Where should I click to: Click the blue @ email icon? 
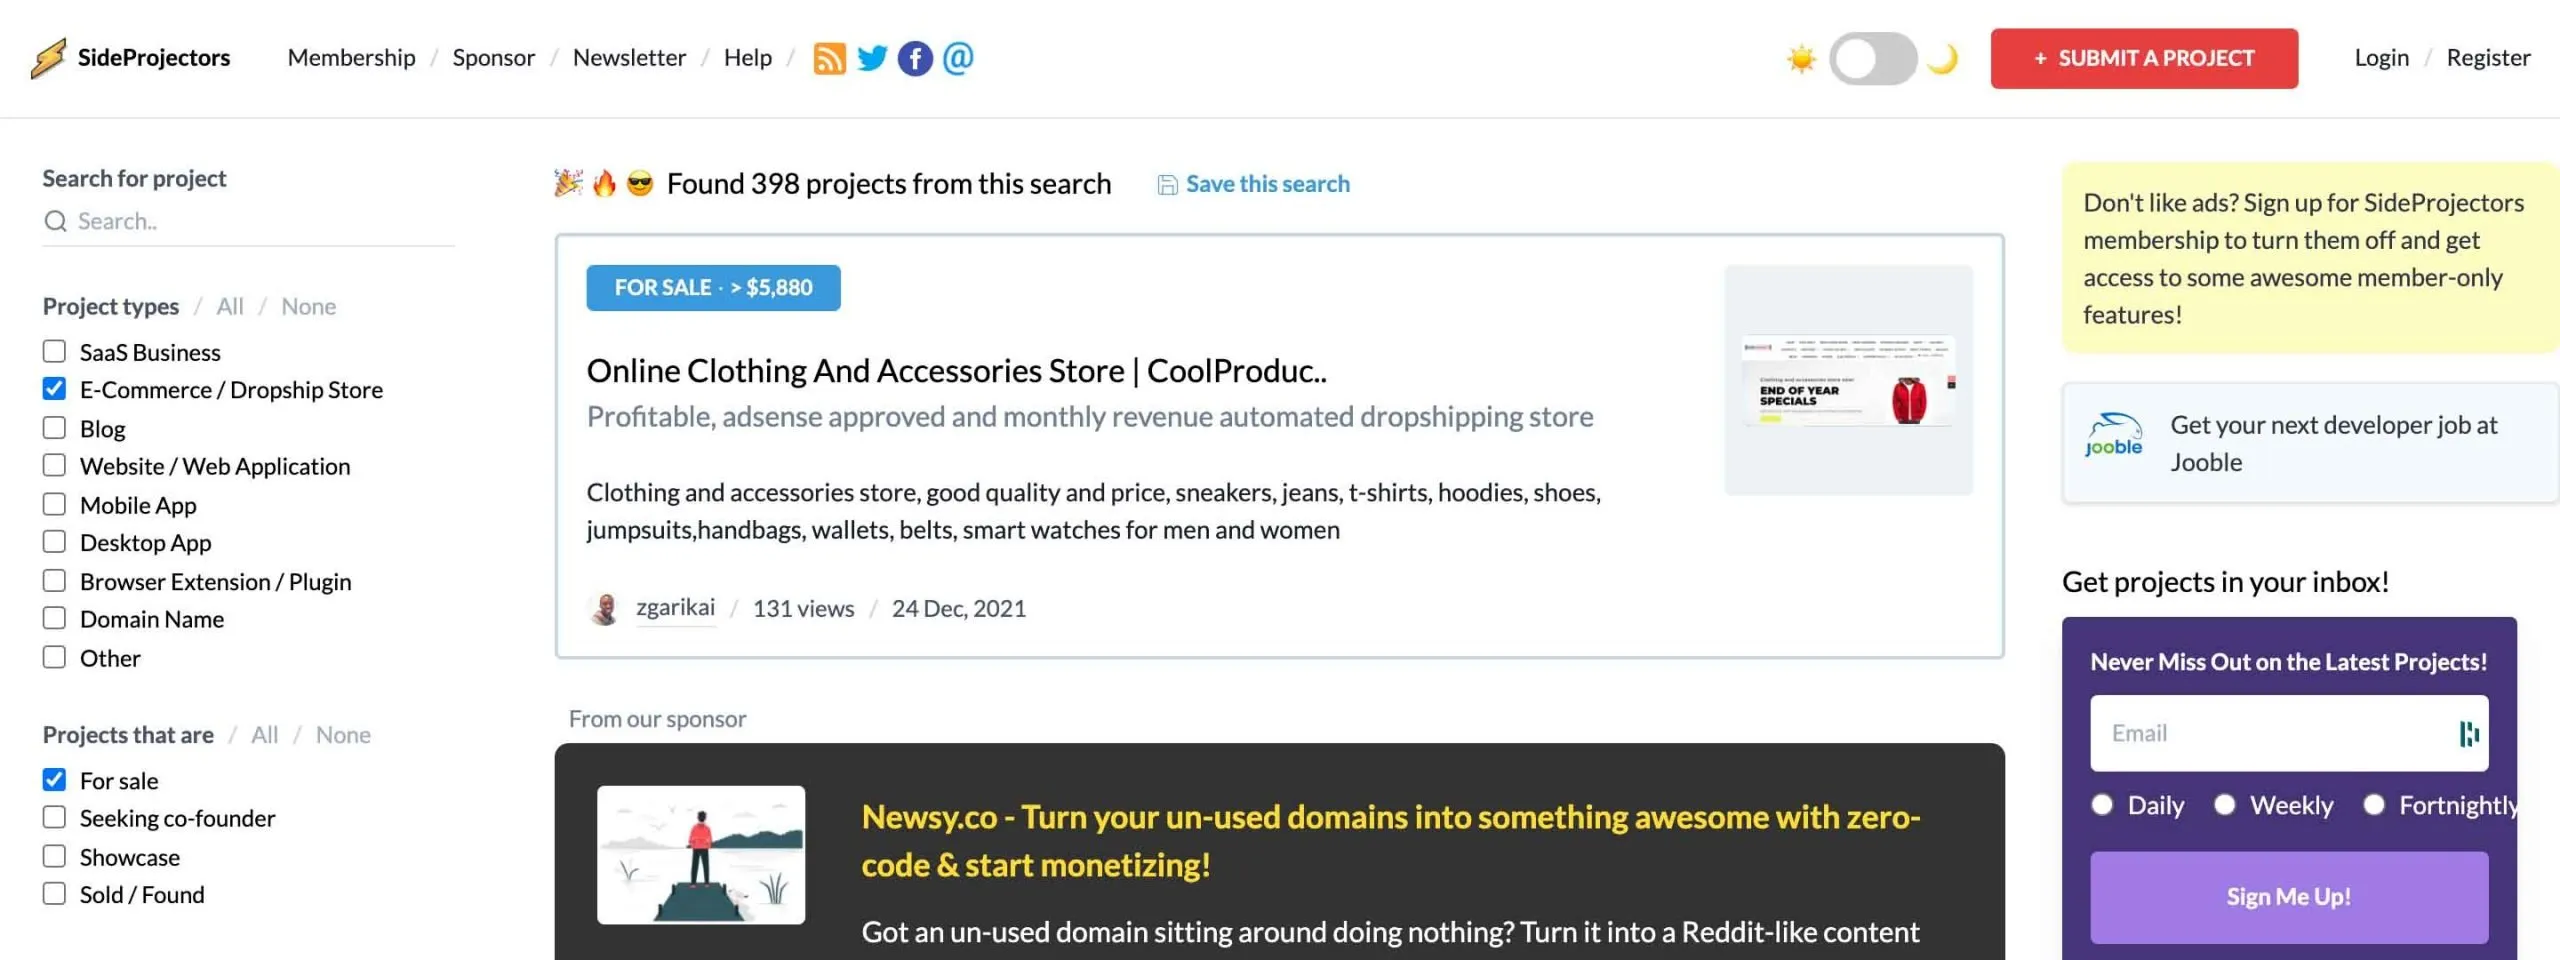point(958,58)
